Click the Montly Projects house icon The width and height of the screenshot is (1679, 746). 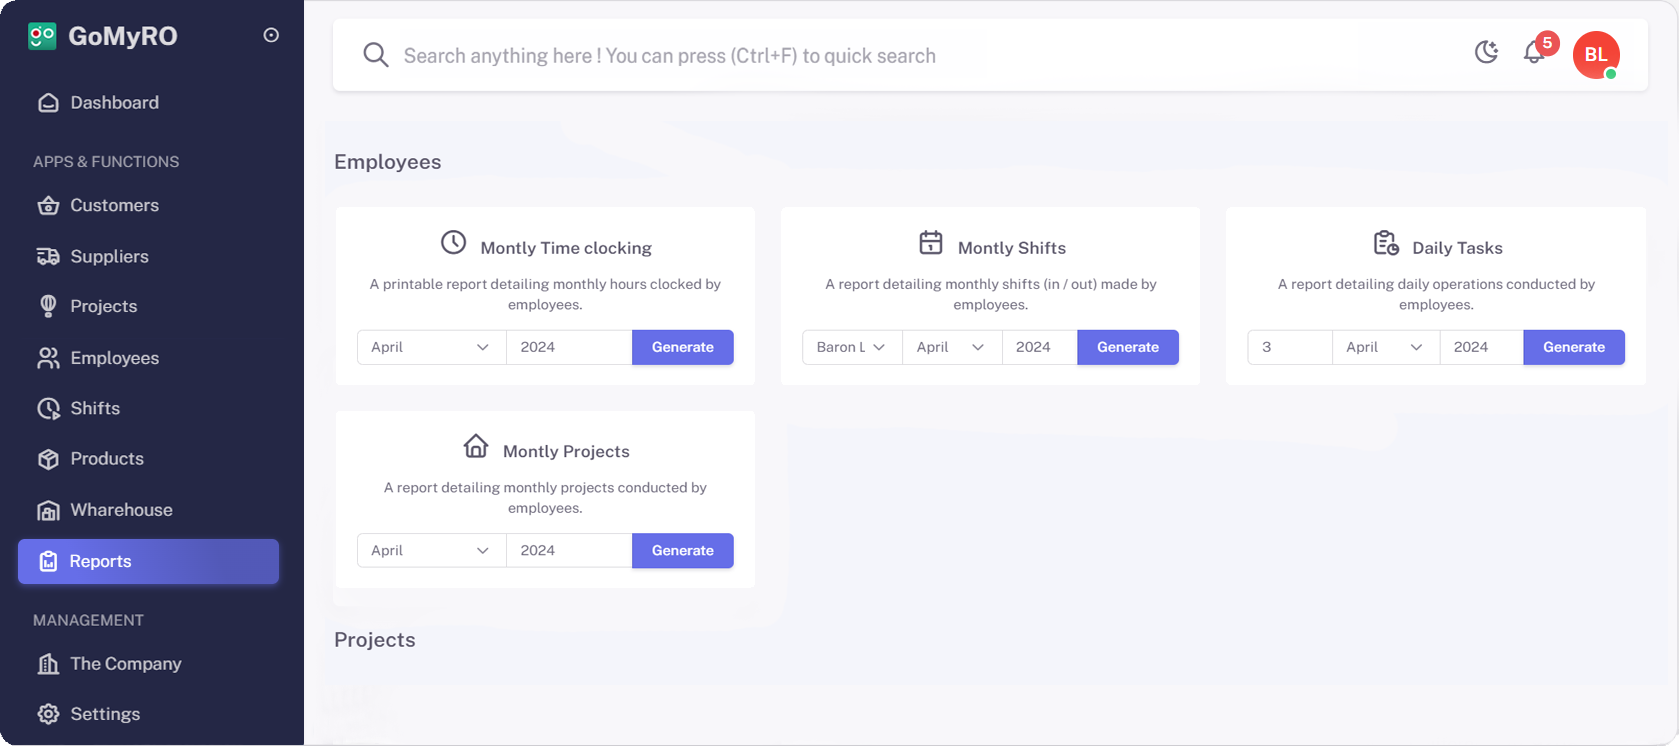pyautogui.click(x=476, y=446)
